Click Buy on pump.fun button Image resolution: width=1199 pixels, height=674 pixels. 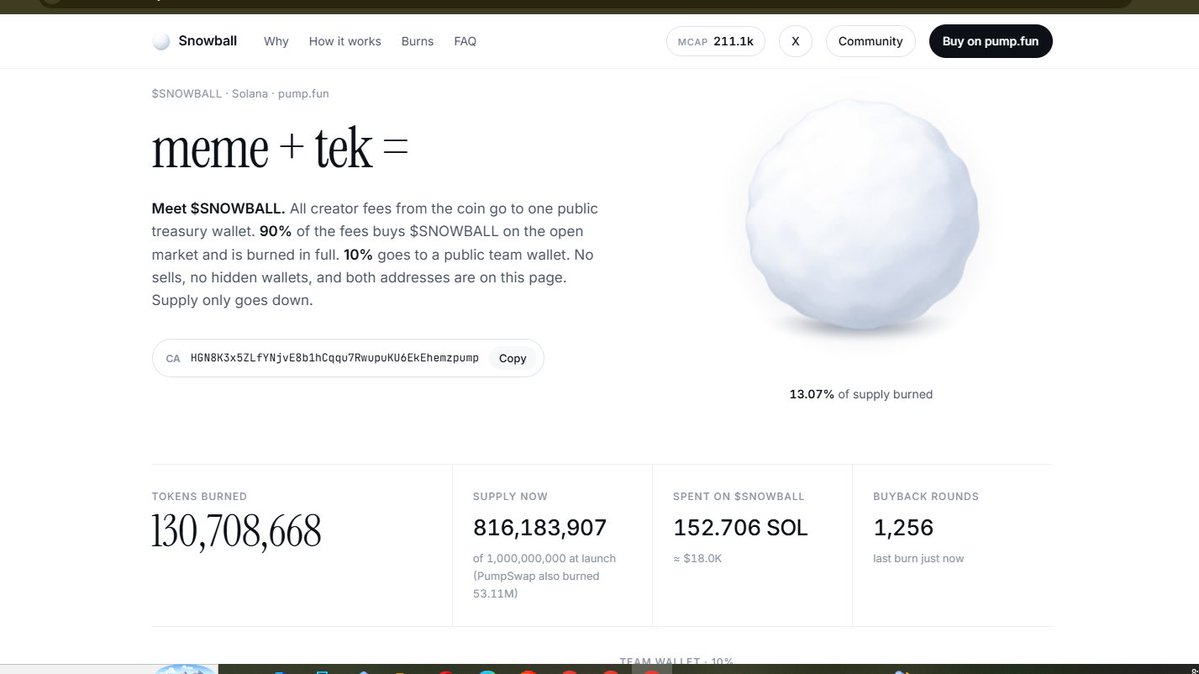[x=990, y=41]
